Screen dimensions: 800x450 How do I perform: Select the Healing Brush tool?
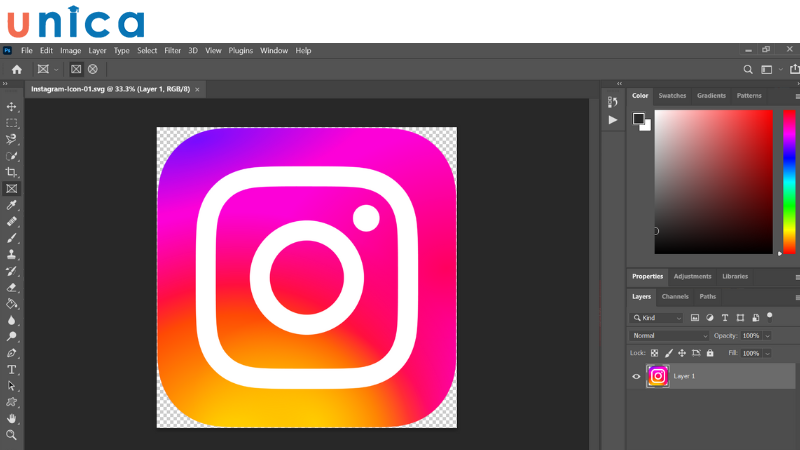tap(11, 221)
